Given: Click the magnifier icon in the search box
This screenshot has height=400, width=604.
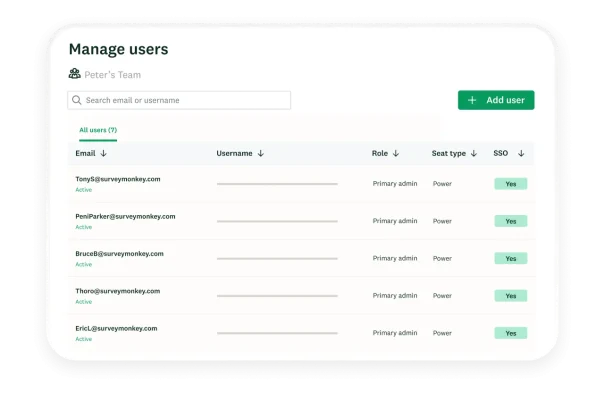Looking at the screenshot, I should click(x=77, y=100).
